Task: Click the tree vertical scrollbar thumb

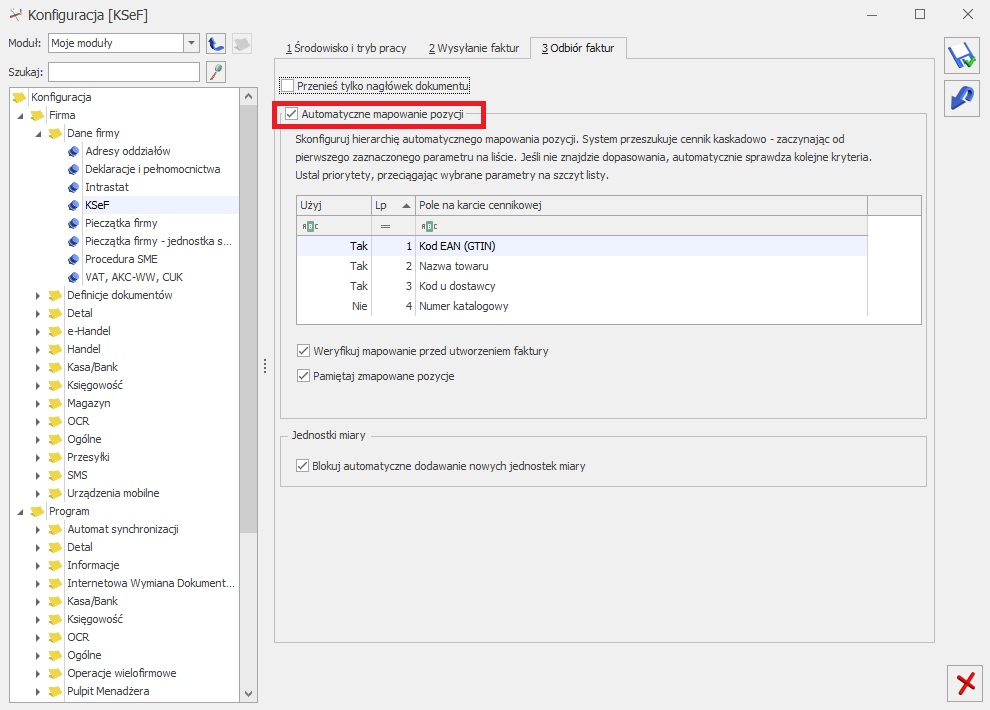Action: click(x=248, y=319)
